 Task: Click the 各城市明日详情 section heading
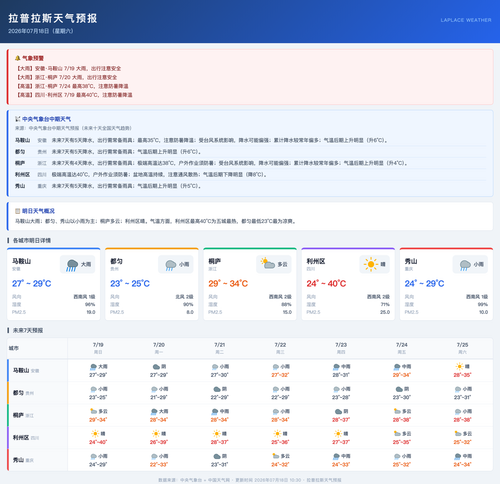click(x=32, y=240)
